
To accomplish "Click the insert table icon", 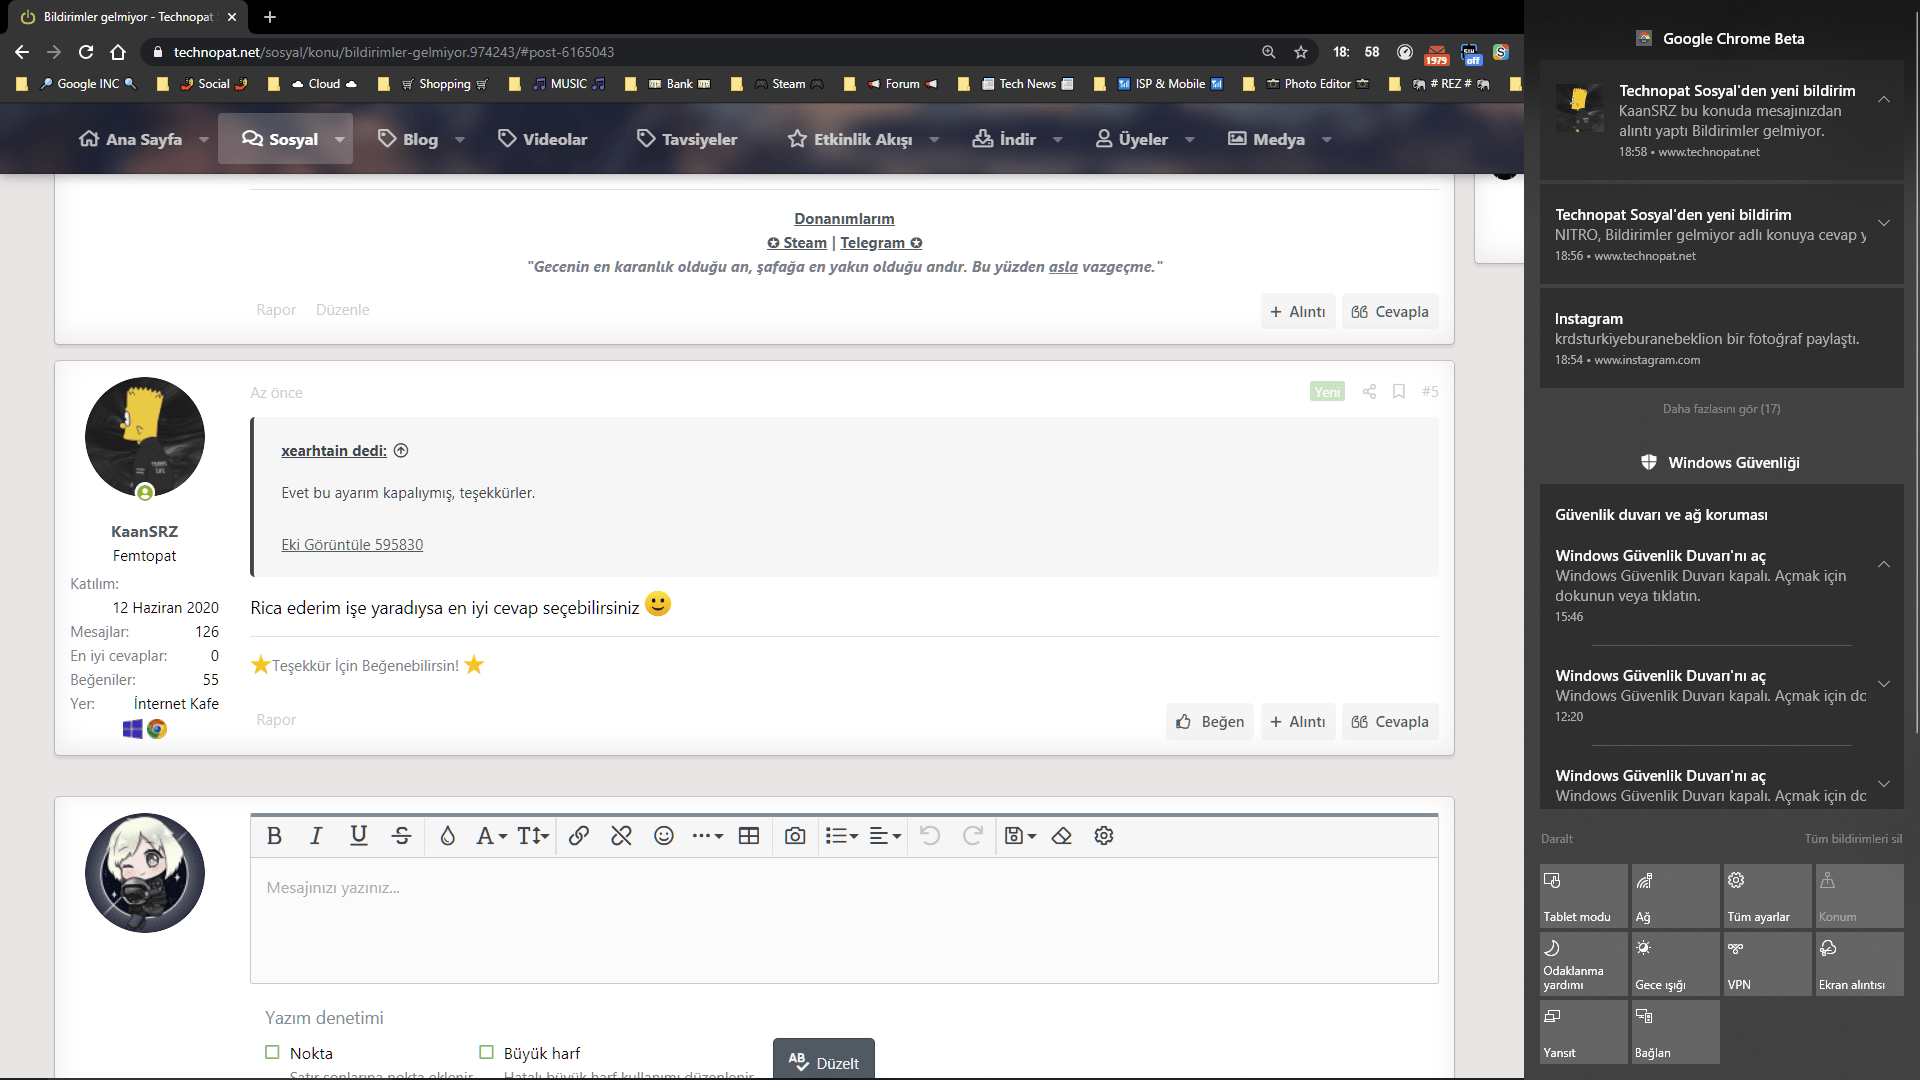I will pos(748,836).
